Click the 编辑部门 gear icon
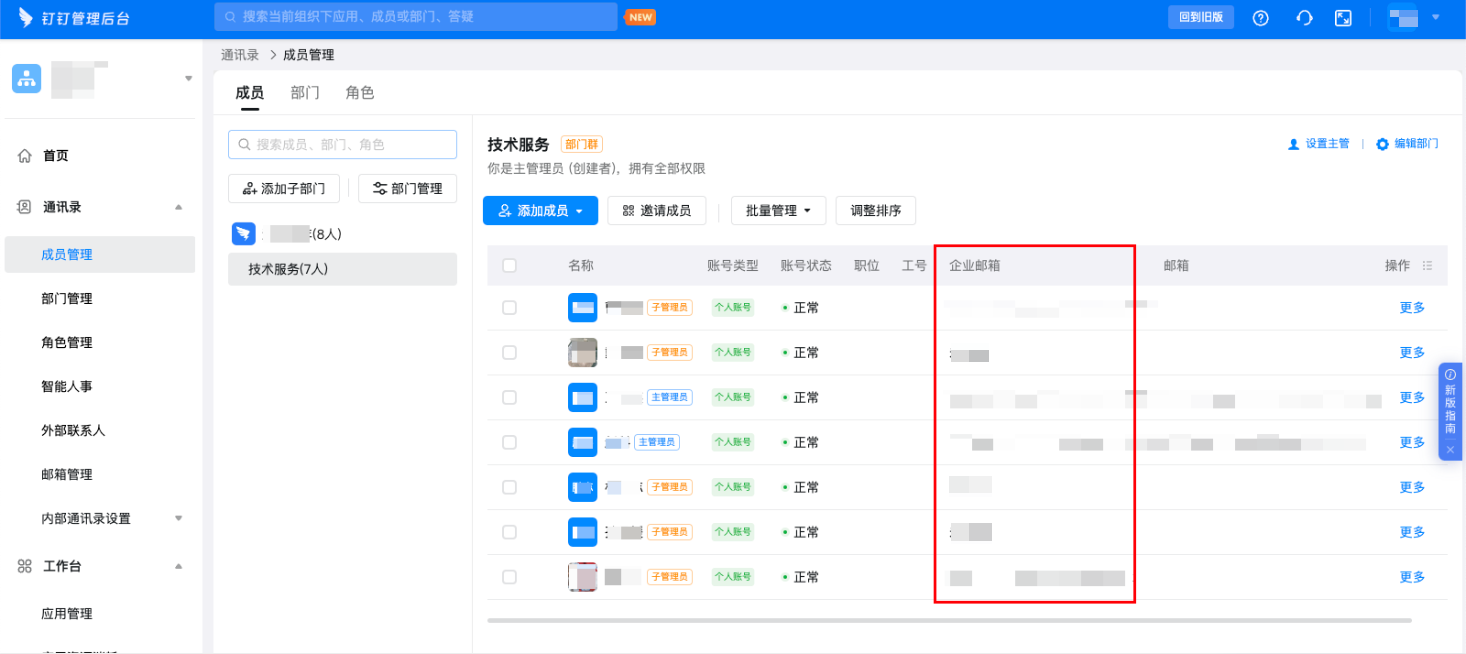Viewport: 1466px width, 654px height. tap(1382, 144)
